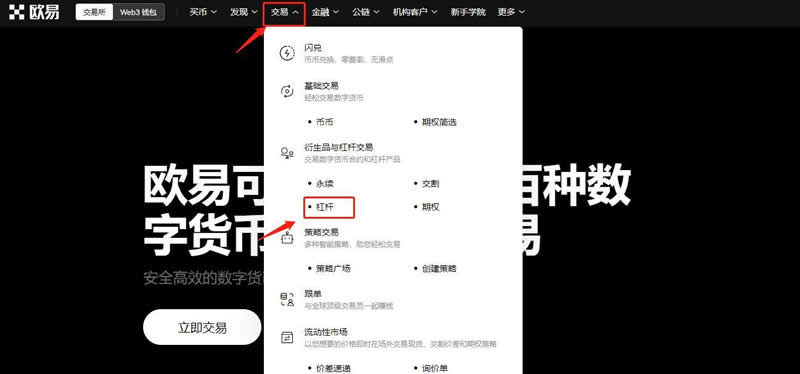The image size is (800, 374).
Task: Click the OKX 欧易 logo
Action: [x=34, y=12]
